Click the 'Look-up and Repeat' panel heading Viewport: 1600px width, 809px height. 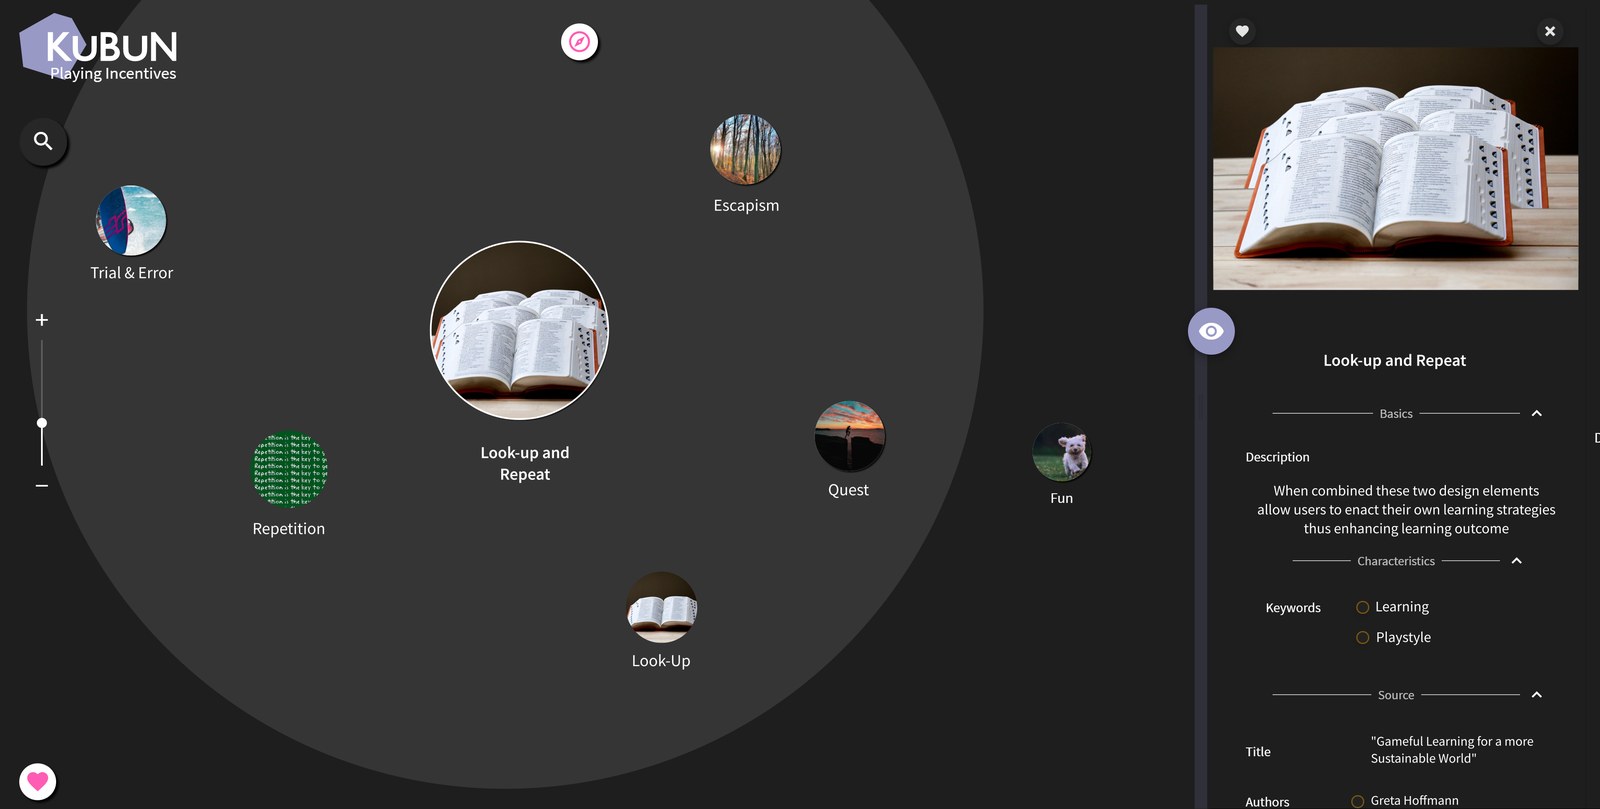[1395, 361]
